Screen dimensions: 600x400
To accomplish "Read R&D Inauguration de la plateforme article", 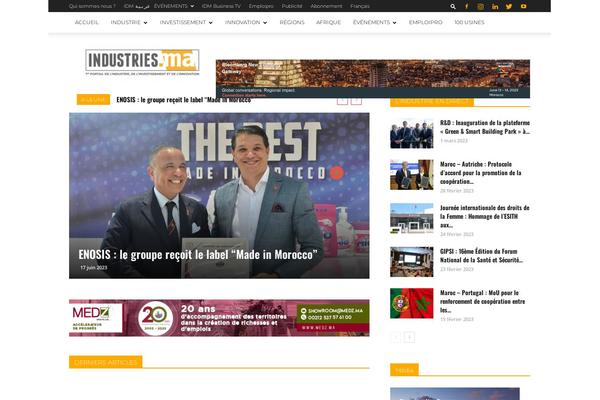I will (485, 127).
